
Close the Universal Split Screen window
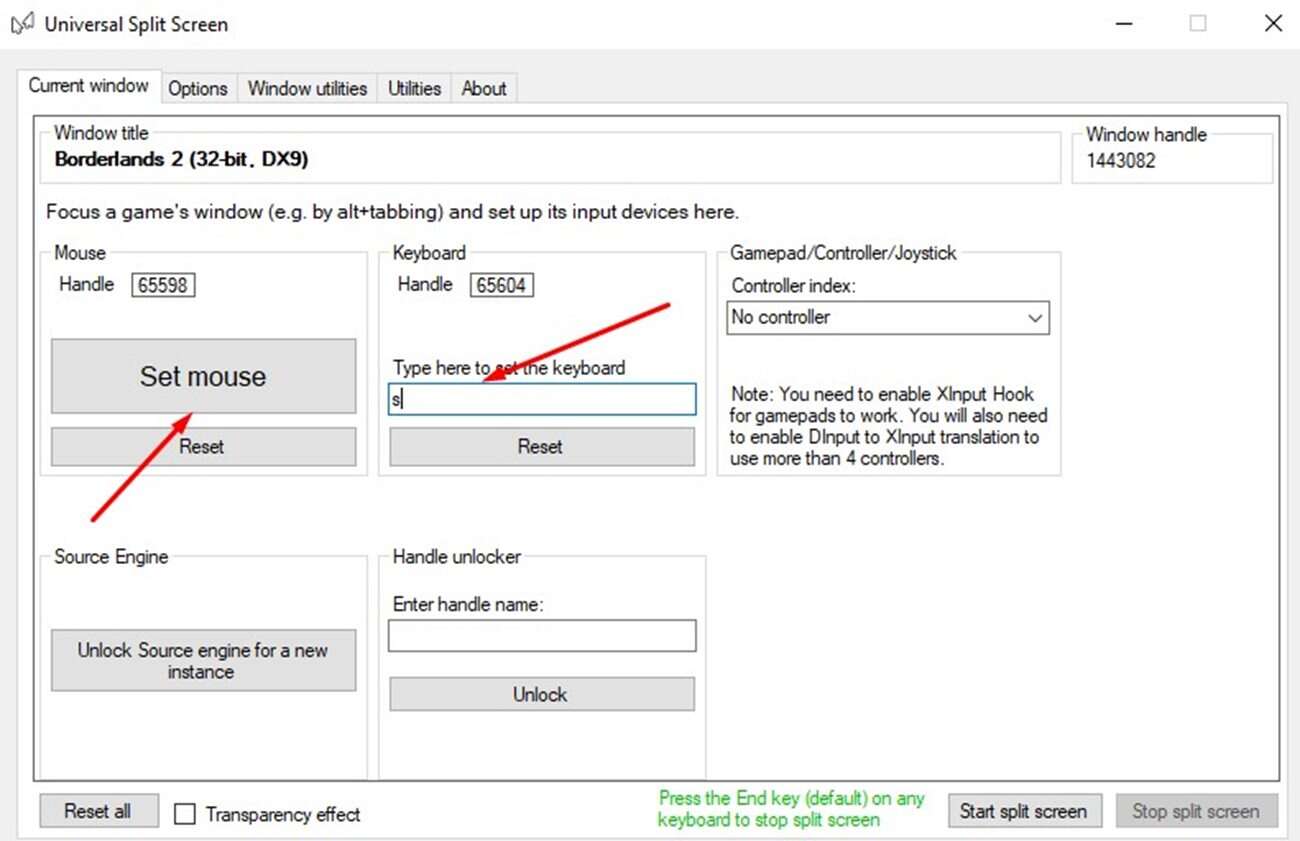coord(1273,24)
